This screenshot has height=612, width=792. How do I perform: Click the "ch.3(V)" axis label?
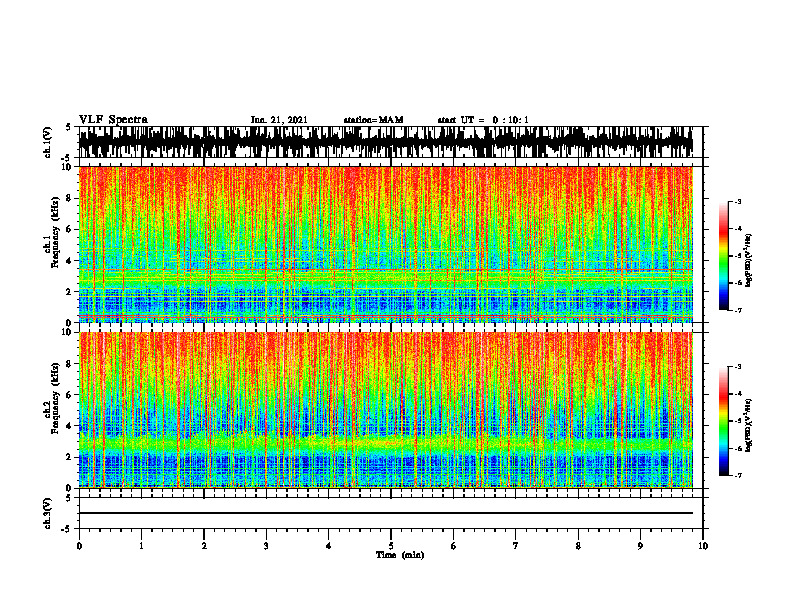coord(48,514)
